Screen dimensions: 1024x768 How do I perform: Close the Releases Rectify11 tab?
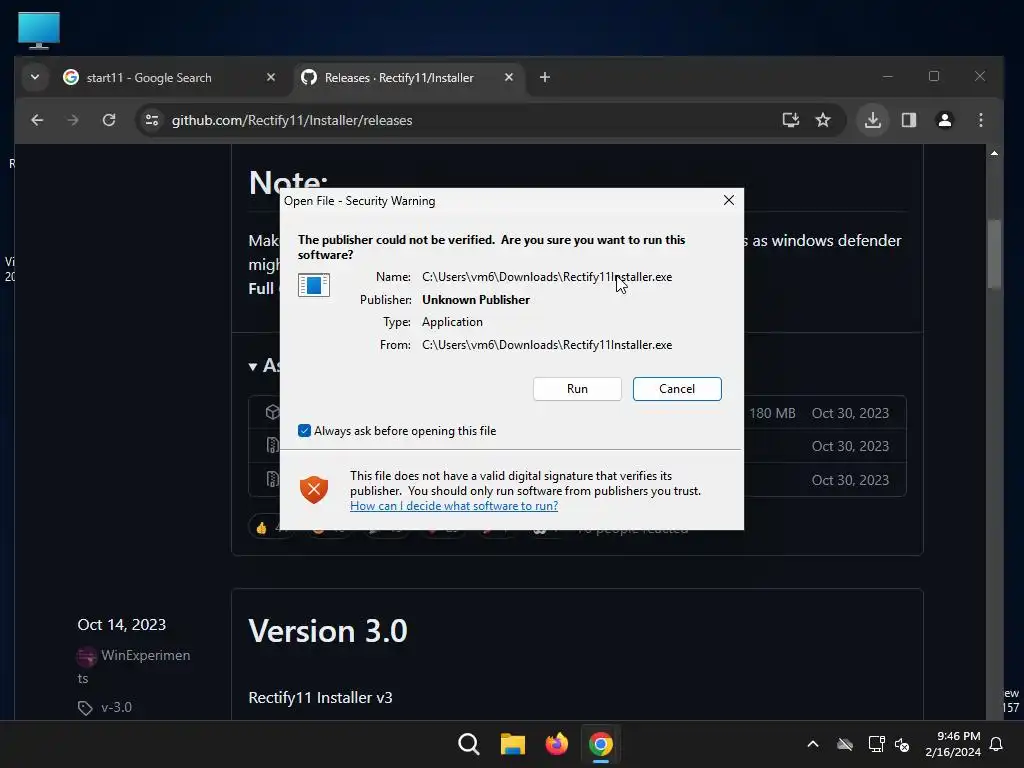pyautogui.click(x=509, y=77)
